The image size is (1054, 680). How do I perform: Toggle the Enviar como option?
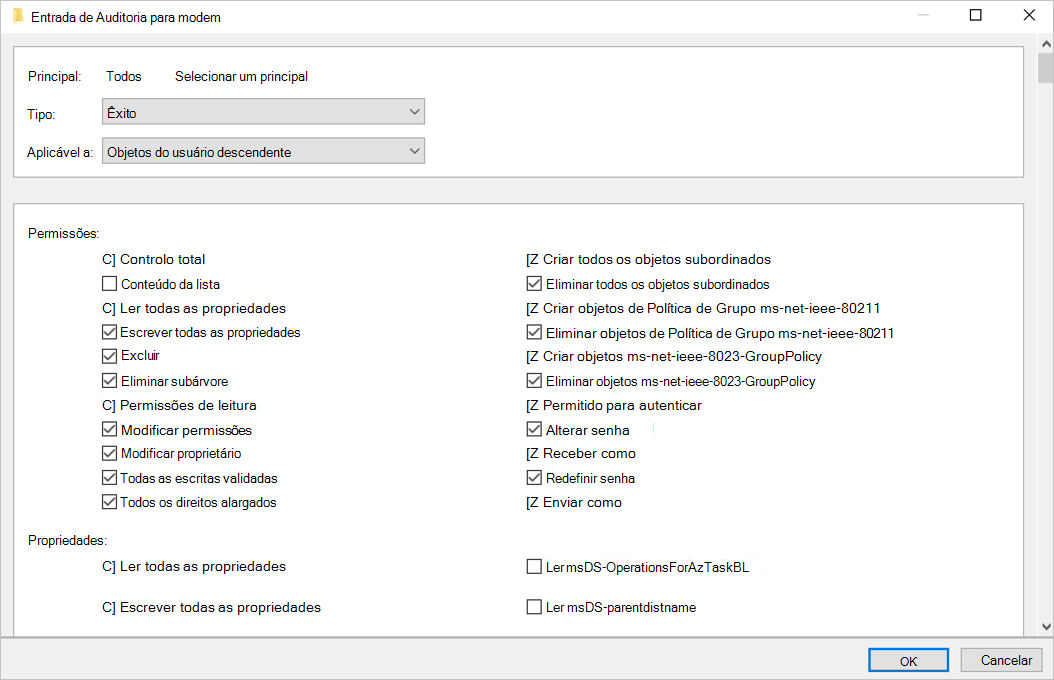click(x=532, y=503)
